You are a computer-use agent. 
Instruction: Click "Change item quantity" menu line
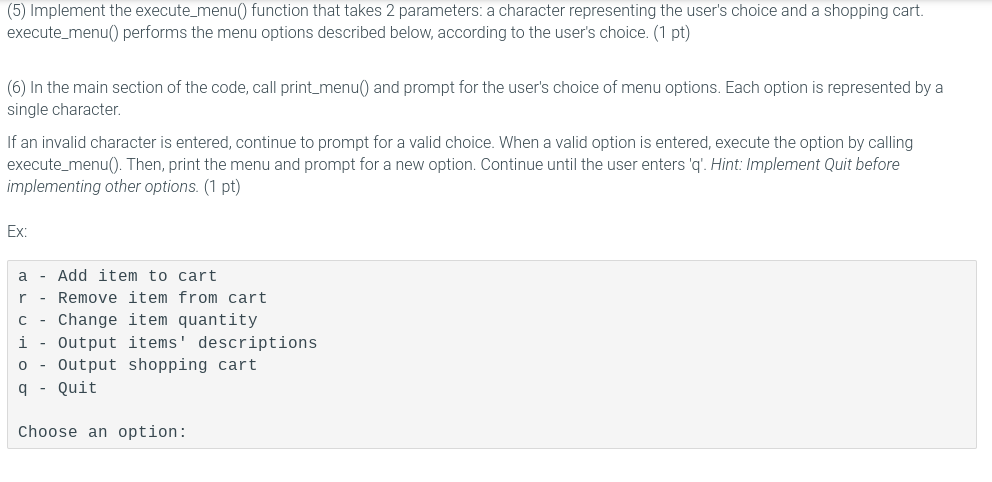pos(157,320)
